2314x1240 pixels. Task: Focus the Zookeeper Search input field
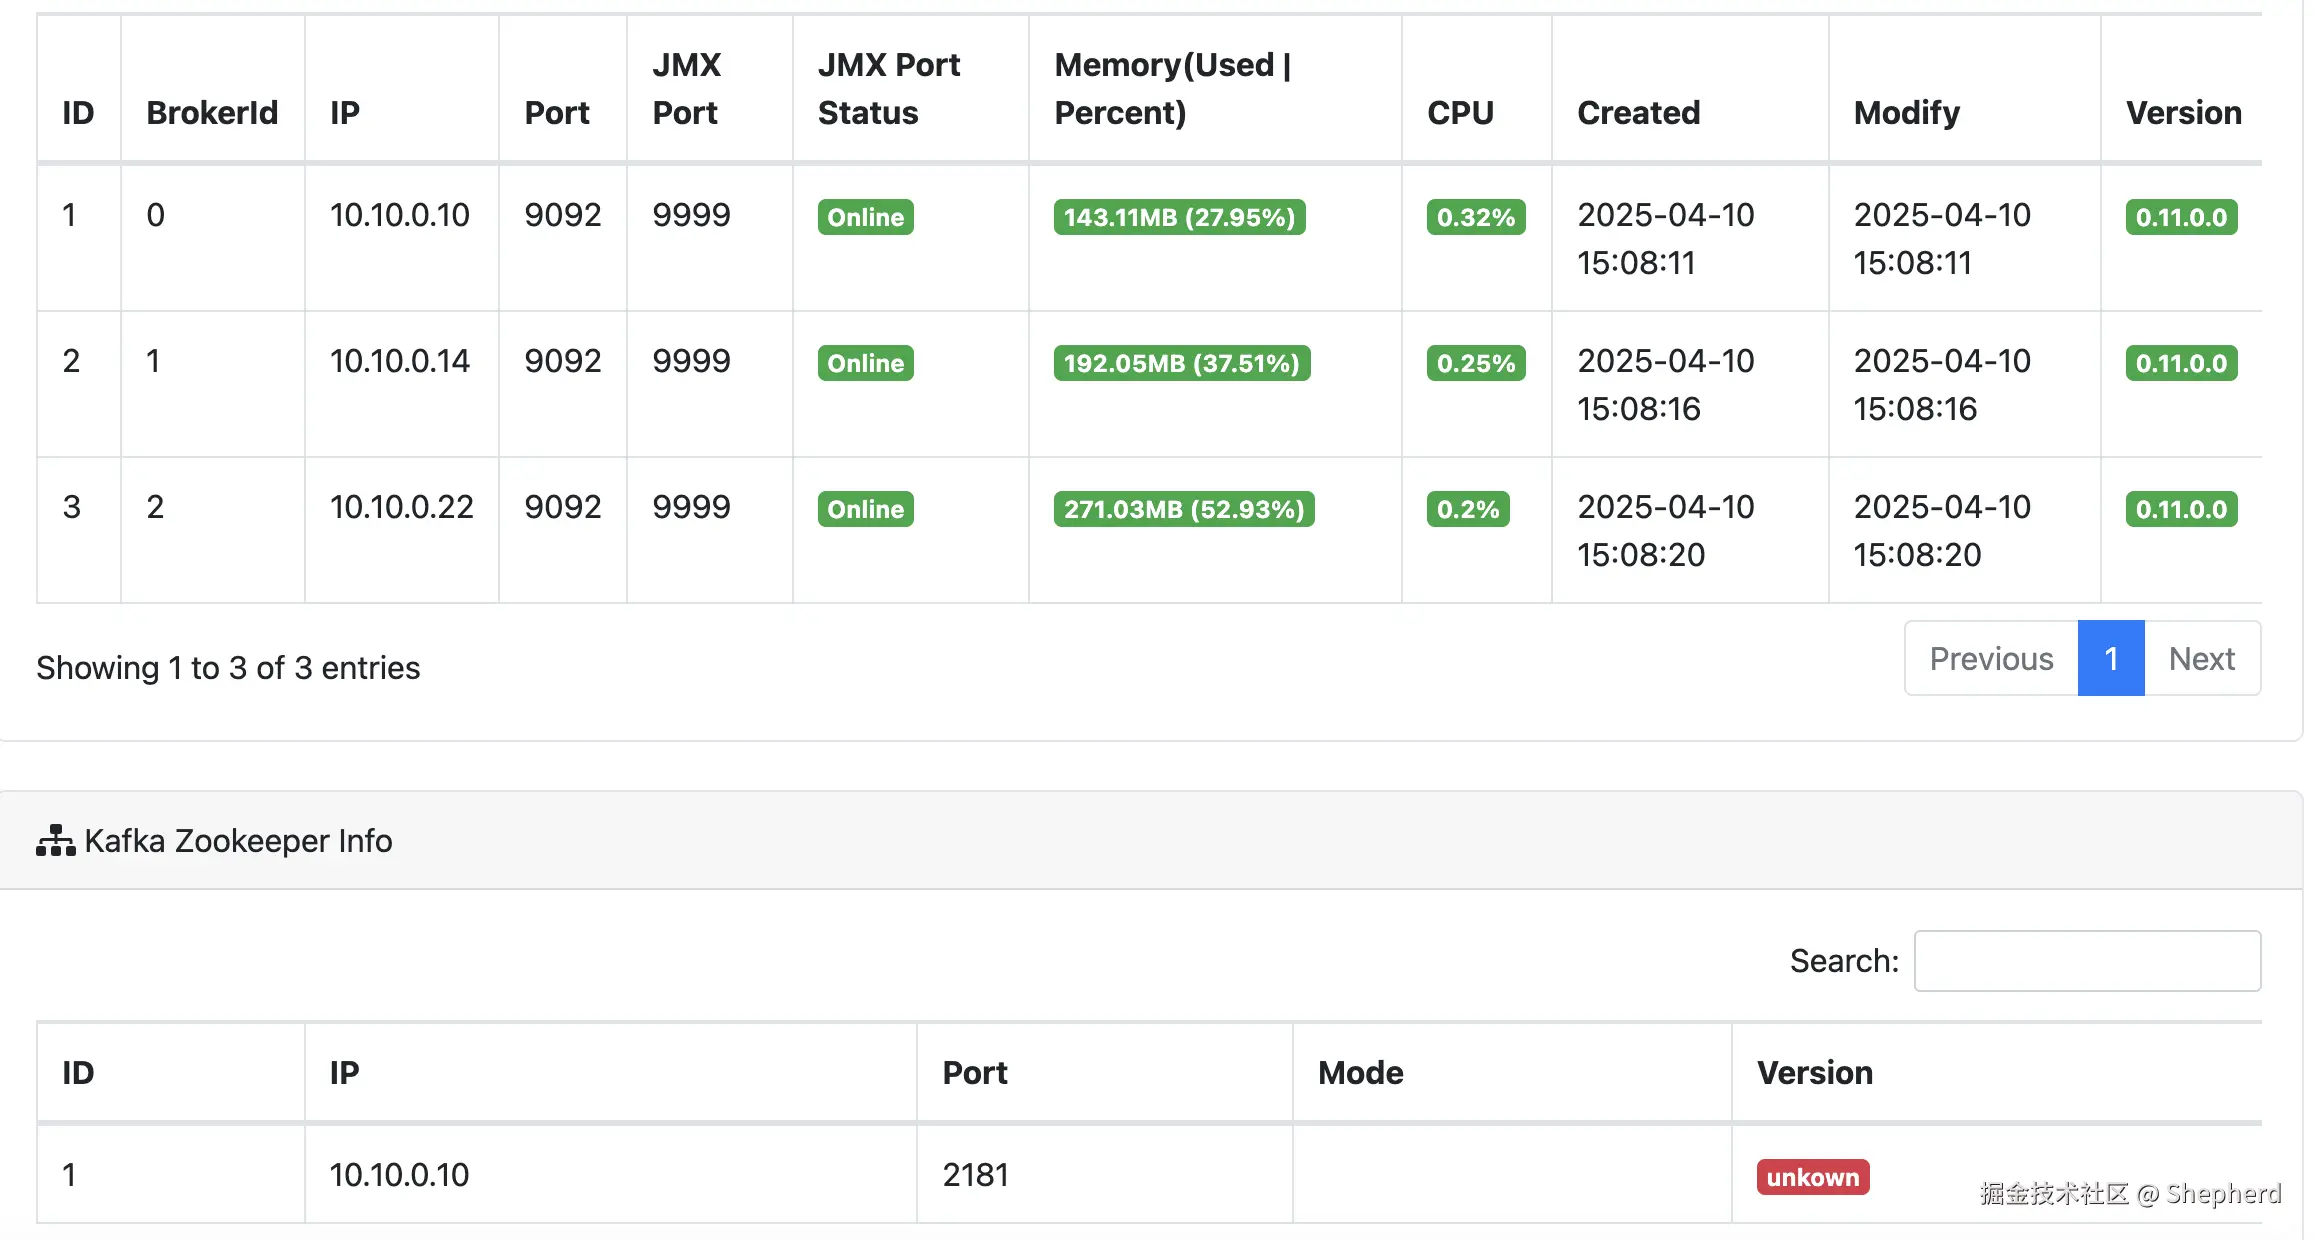(2086, 961)
